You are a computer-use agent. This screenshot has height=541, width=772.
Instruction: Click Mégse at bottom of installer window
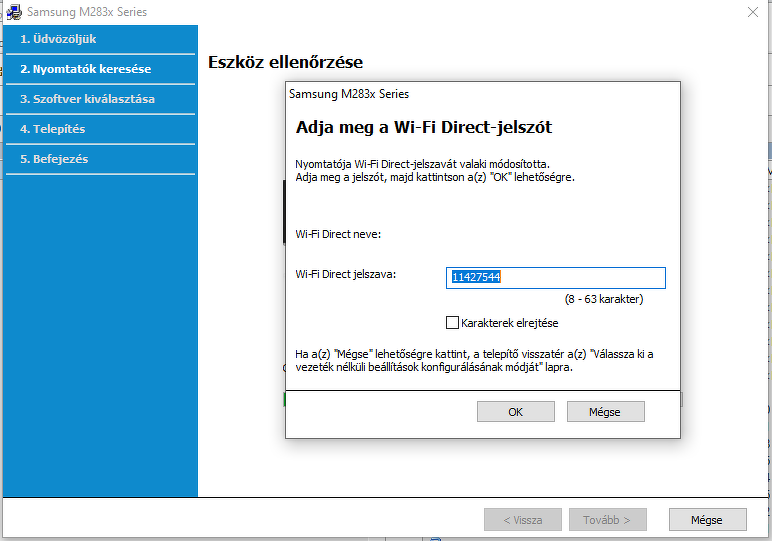[707, 520]
